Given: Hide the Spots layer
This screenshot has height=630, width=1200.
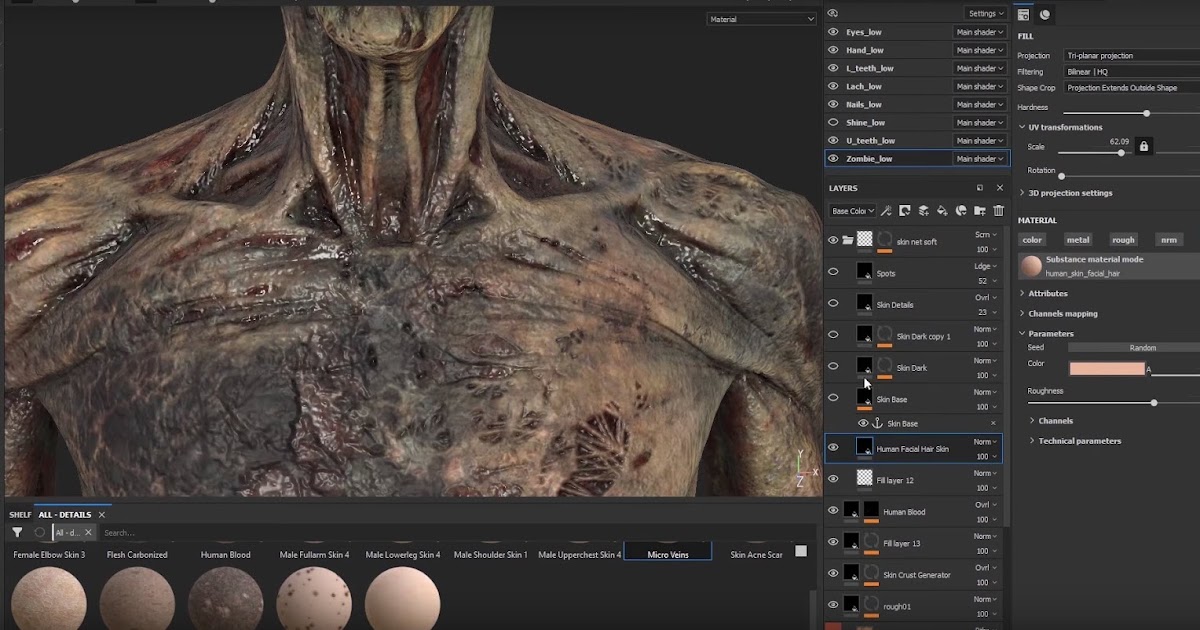Looking at the screenshot, I should pos(833,272).
